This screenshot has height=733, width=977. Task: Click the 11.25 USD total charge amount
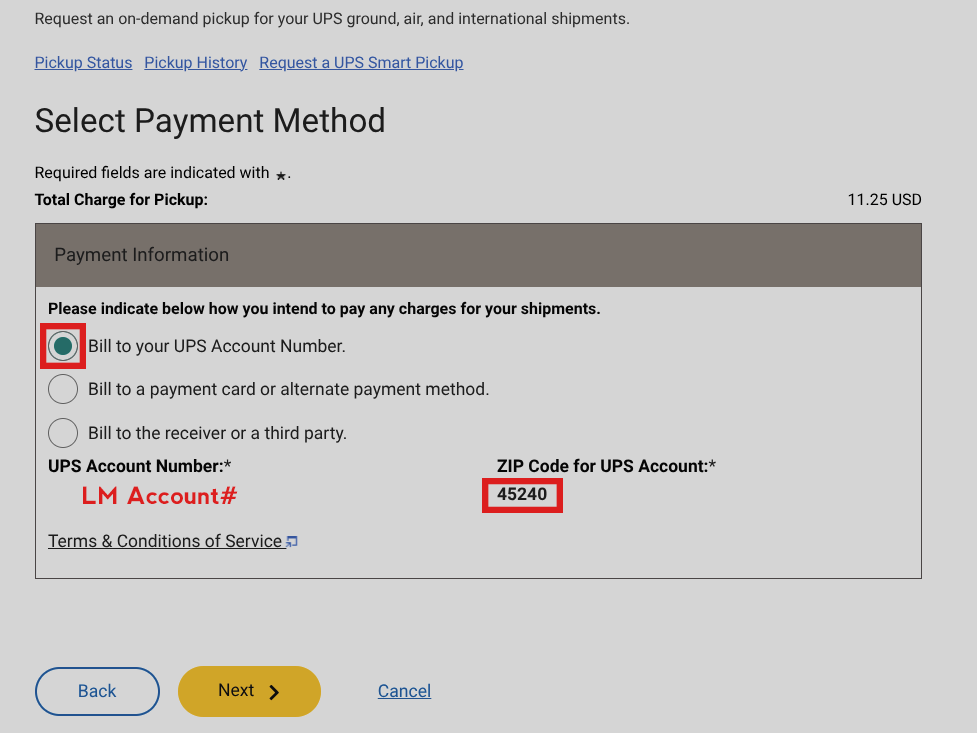[884, 199]
